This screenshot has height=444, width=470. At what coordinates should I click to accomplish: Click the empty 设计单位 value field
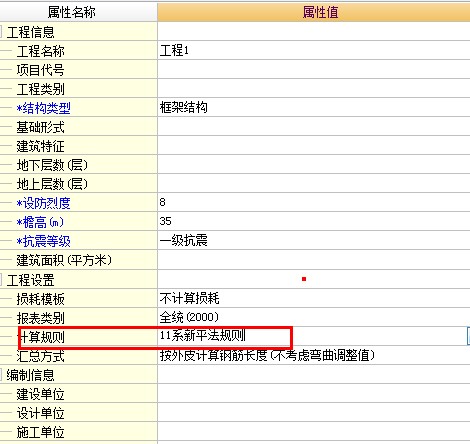pyautogui.click(x=314, y=413)
